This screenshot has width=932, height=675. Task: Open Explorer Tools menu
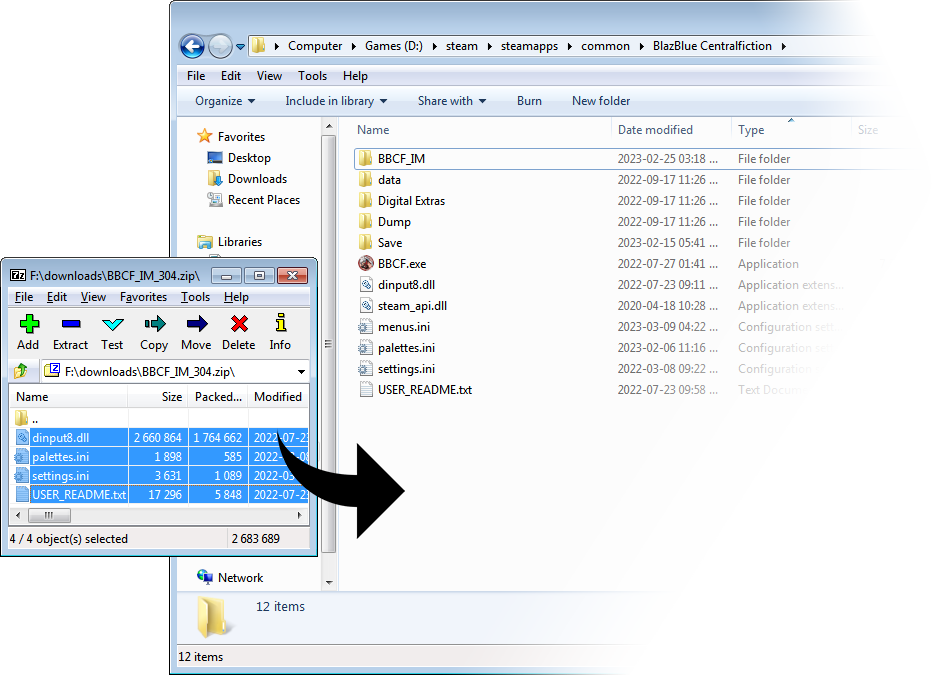coord(312,76)
